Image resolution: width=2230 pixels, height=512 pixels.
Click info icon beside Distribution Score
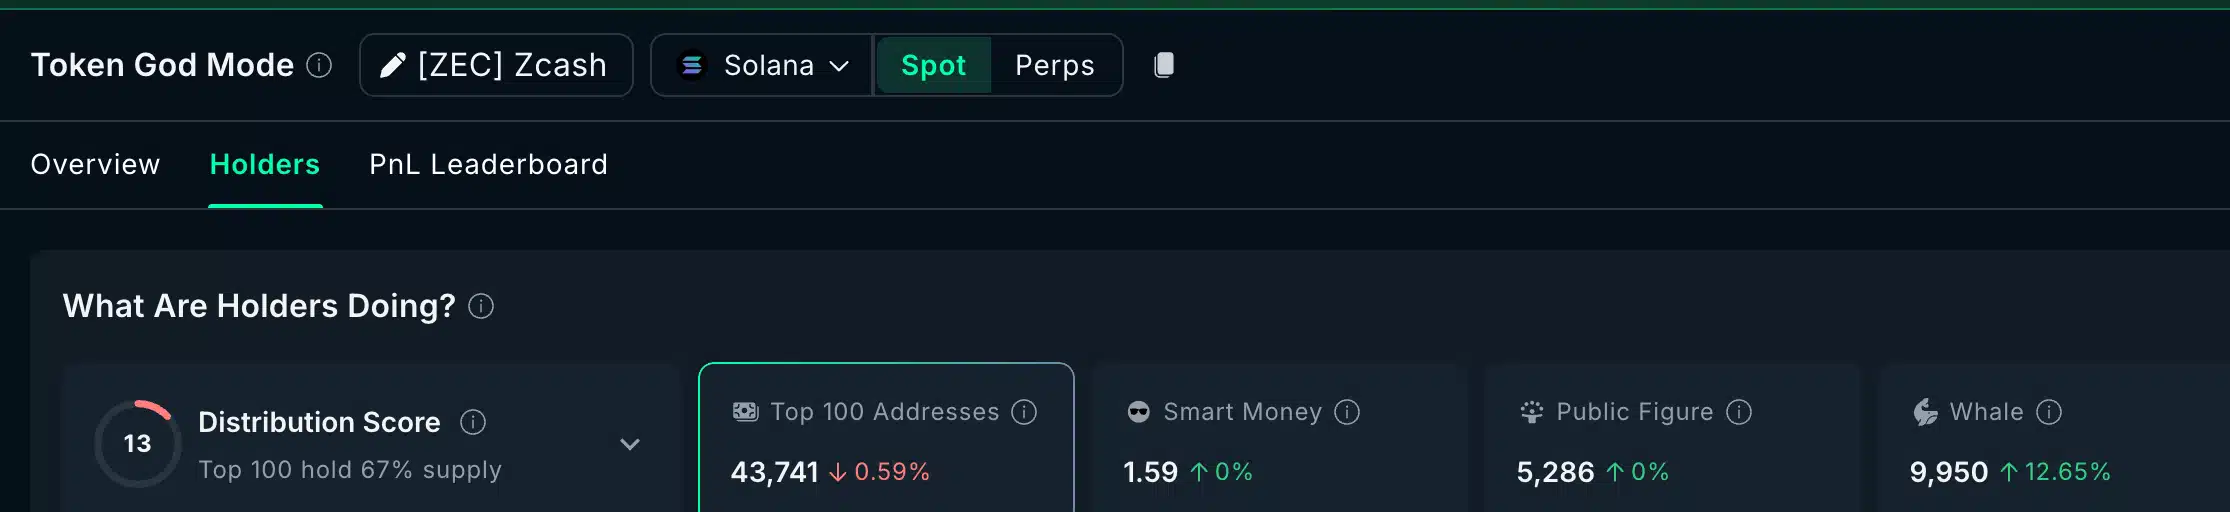(473, 422)
